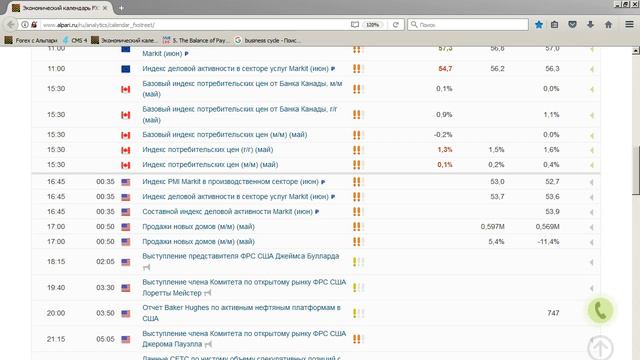Open a new tab with the plus button
The width and height of the screenshot is (640, 360).
click(x=121, y=8)
